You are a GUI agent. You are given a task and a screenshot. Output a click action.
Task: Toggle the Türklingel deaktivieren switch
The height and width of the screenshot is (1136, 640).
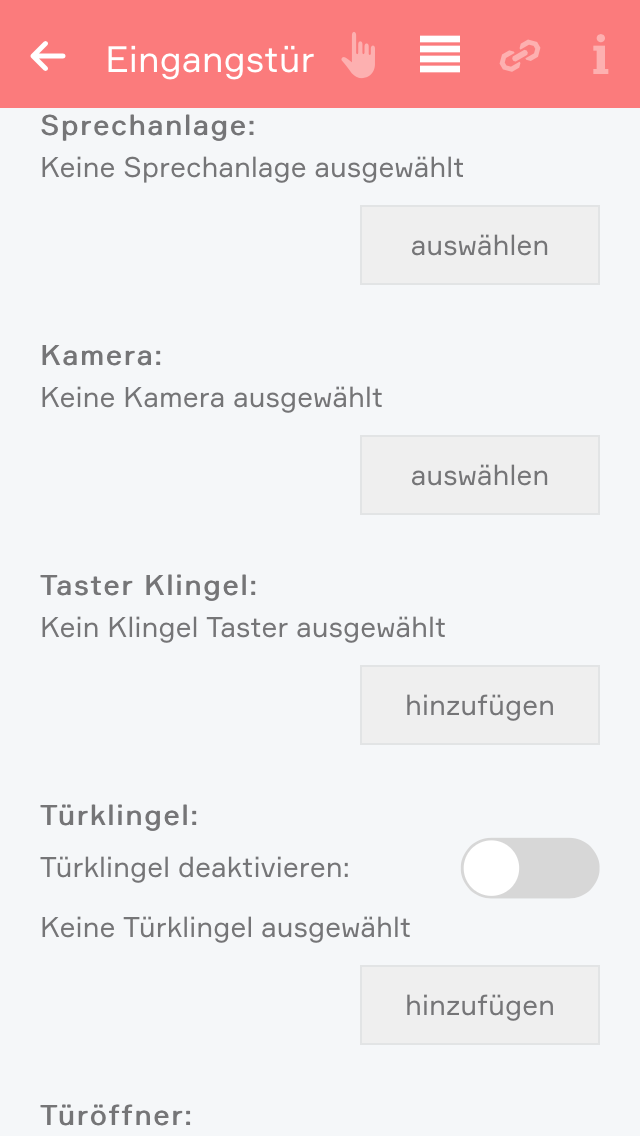(530, 868)
